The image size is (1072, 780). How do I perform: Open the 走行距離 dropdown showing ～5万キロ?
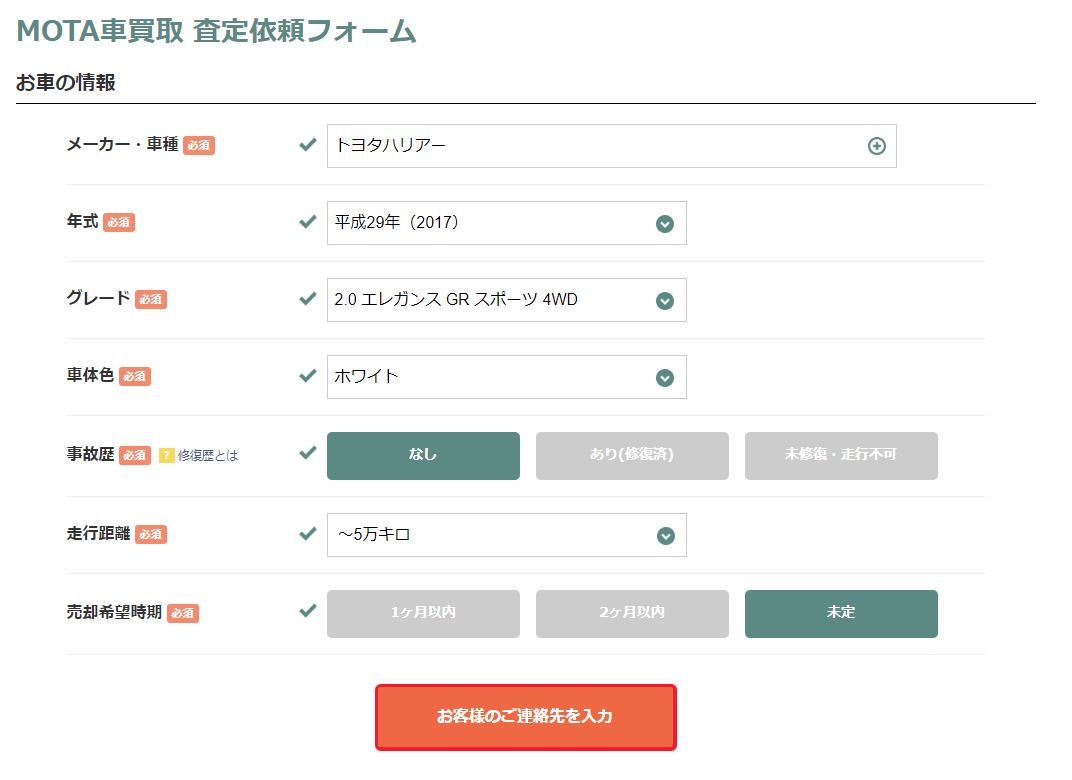(507, 535)
